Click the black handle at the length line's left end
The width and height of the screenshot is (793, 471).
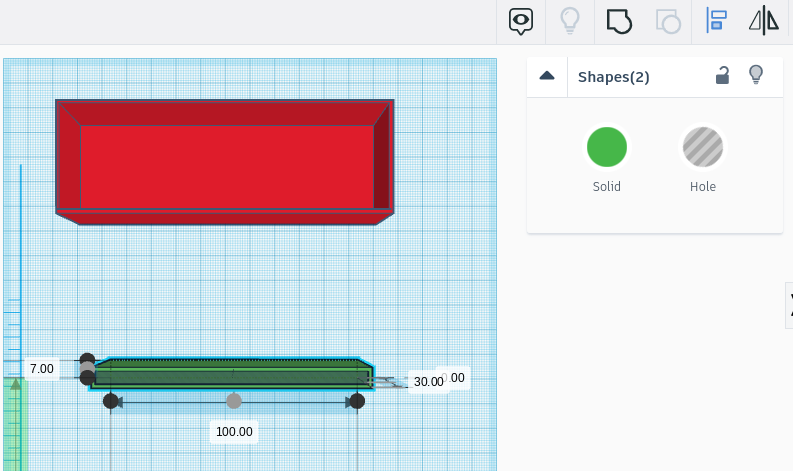click(111, 401)
